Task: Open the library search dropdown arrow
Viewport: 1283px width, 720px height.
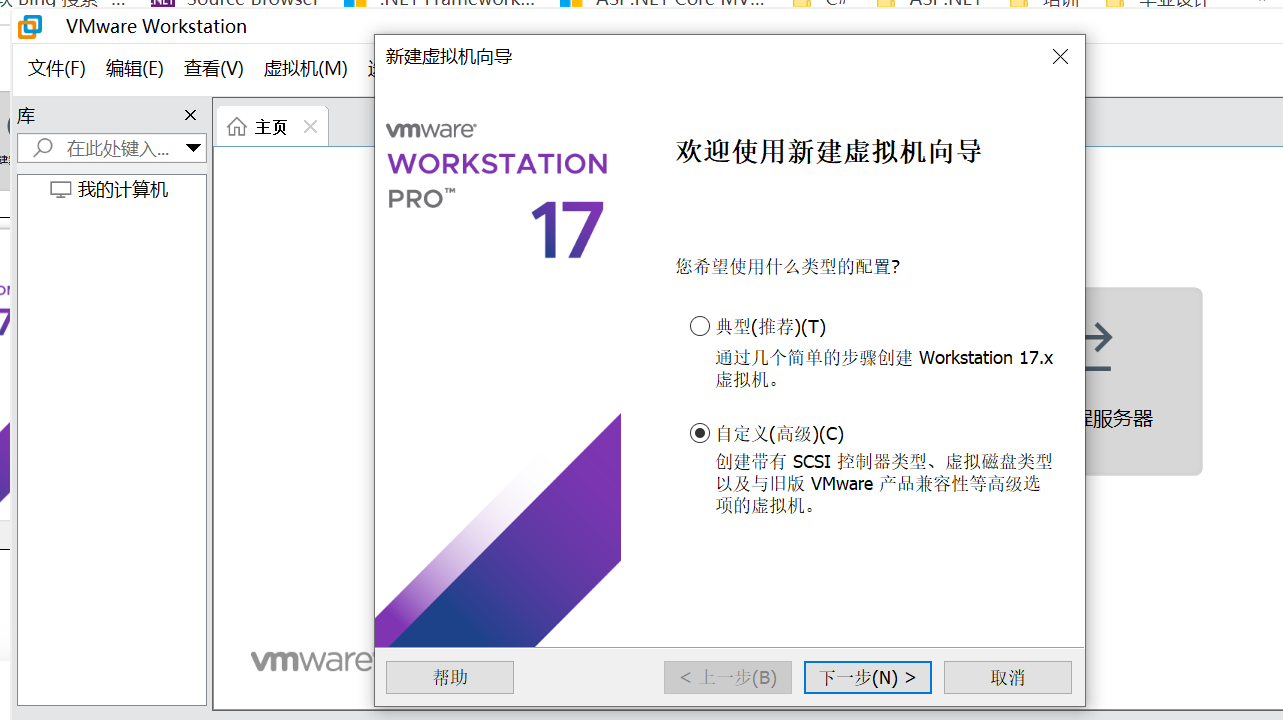Action: pos(194,148)
